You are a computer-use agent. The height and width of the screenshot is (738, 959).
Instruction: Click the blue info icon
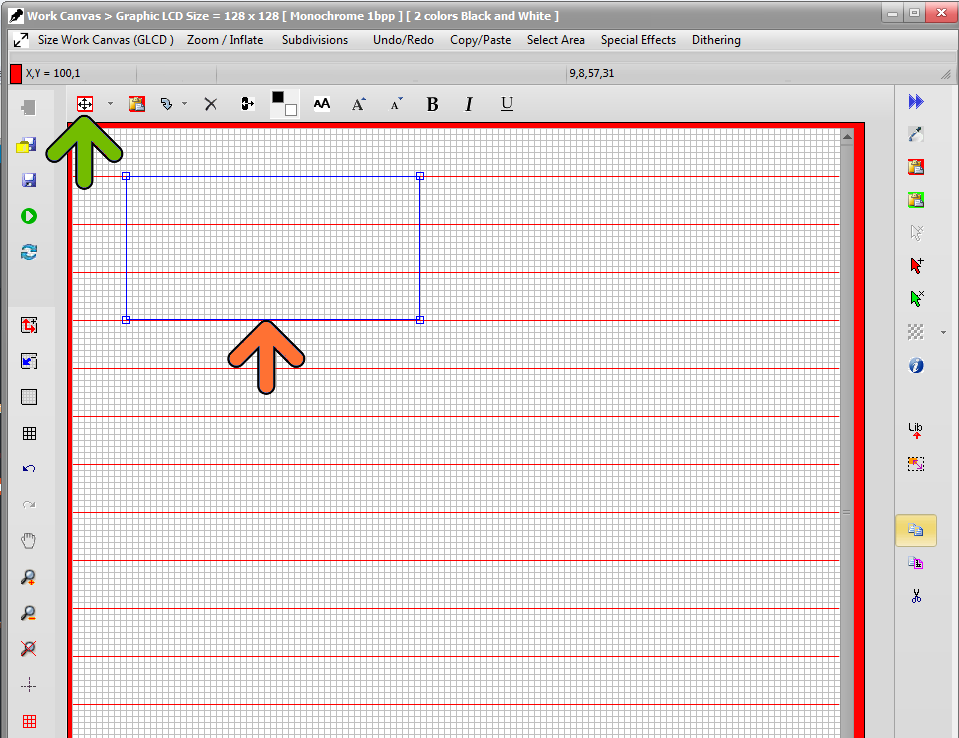(916, 366)
